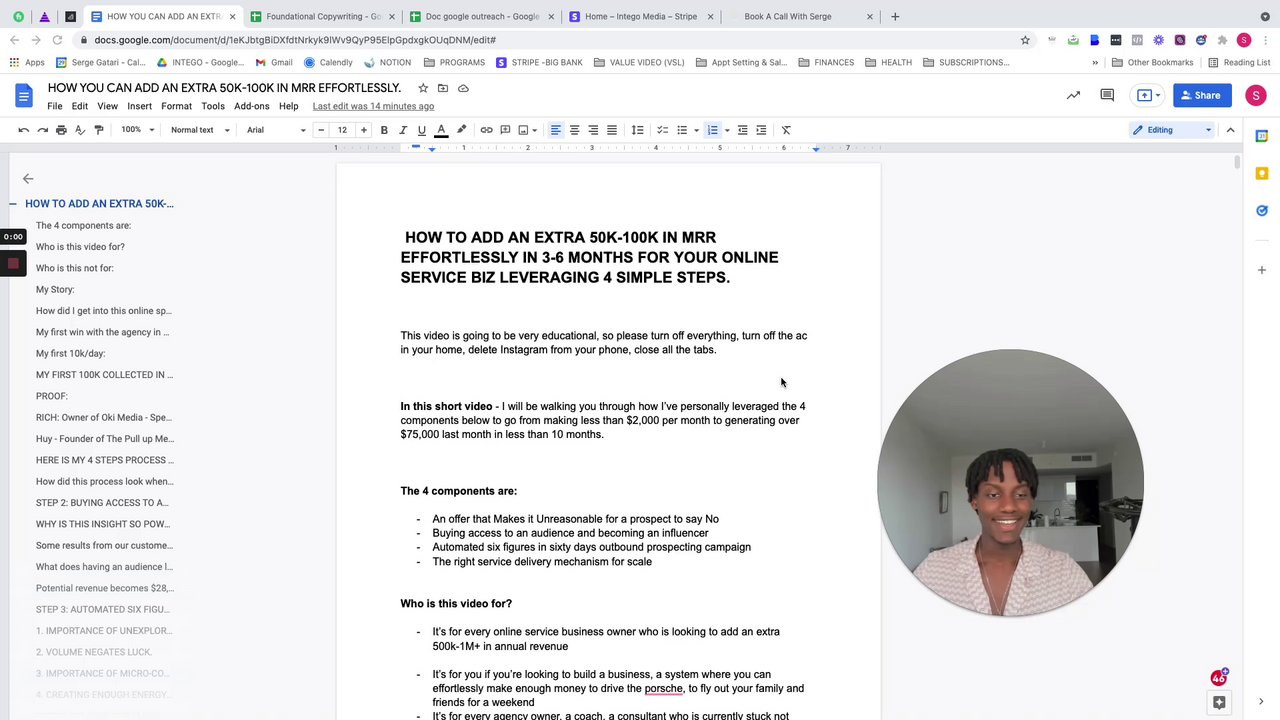Click the Undo arrow in toolbar
The height and width of the screenshot is (720, 1280).
[23, 130]
